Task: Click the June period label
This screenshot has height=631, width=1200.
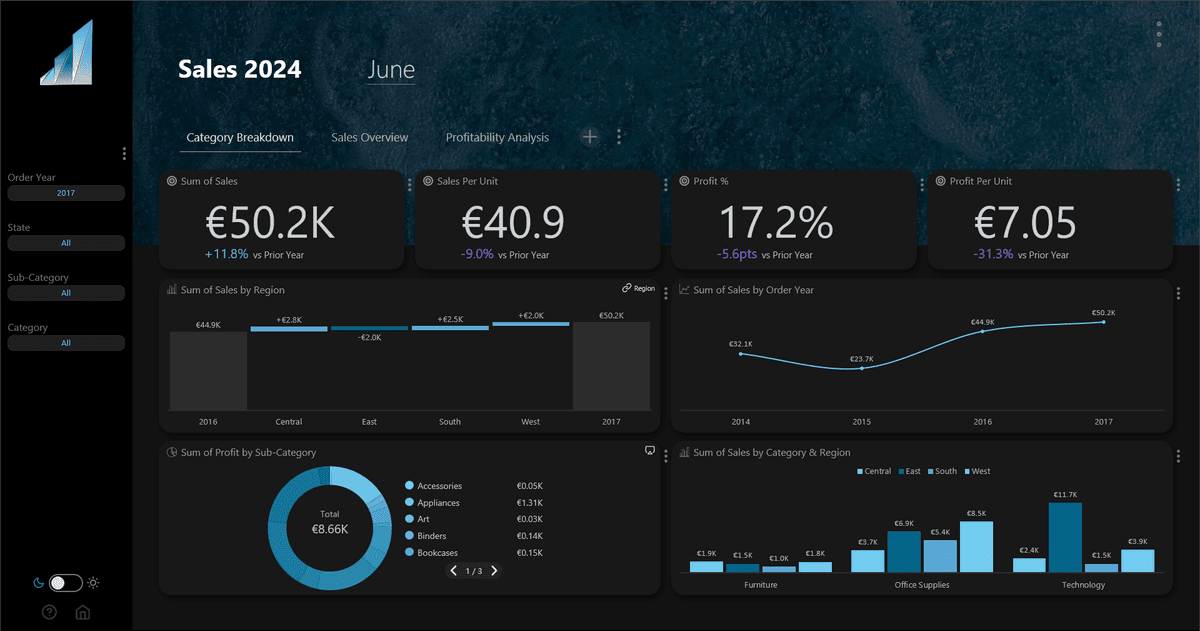Action: pos(391,70)
